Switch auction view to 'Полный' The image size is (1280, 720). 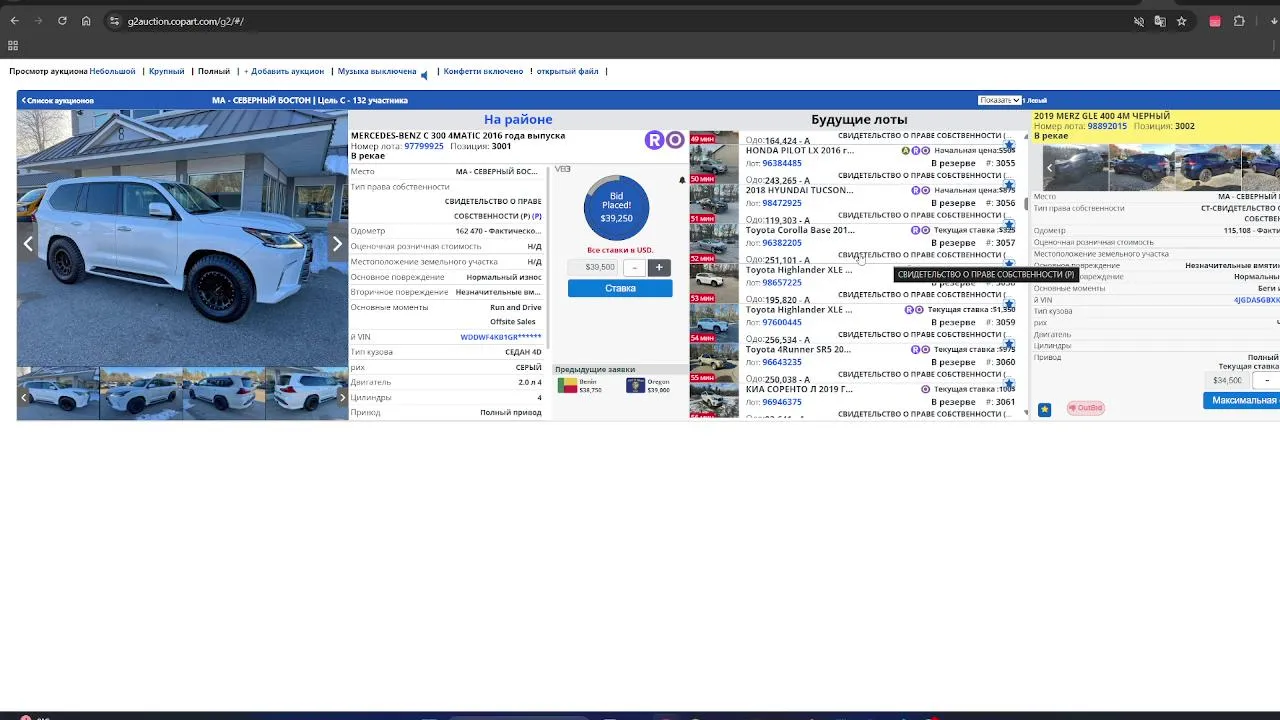click(214, 72)
